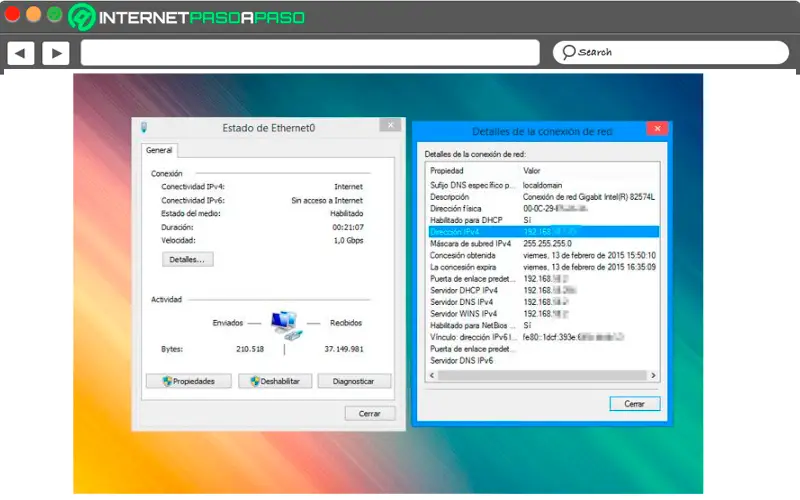Select the Servidor DNS IPv6 row
This screenshot has width=800, height=500.
(543, 361)
